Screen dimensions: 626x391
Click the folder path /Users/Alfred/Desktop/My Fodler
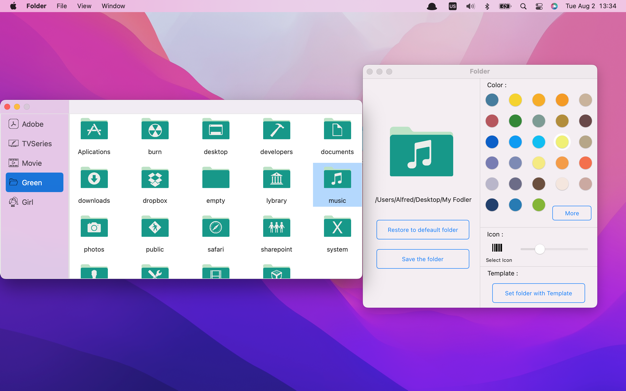coord(423,200)
